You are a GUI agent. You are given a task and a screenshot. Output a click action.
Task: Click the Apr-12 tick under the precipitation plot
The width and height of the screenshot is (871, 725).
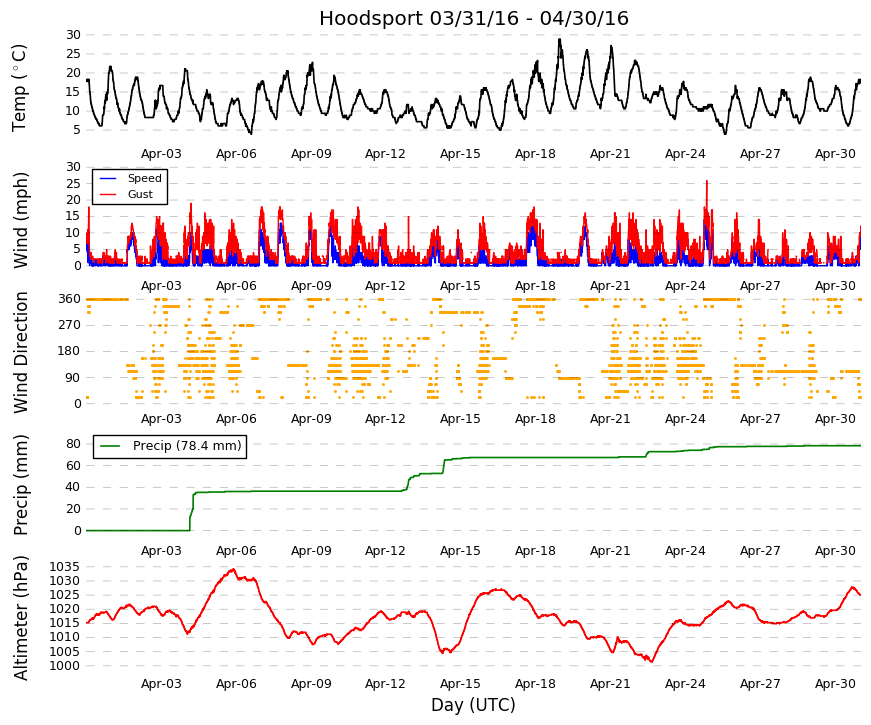[x=385, y=551]
